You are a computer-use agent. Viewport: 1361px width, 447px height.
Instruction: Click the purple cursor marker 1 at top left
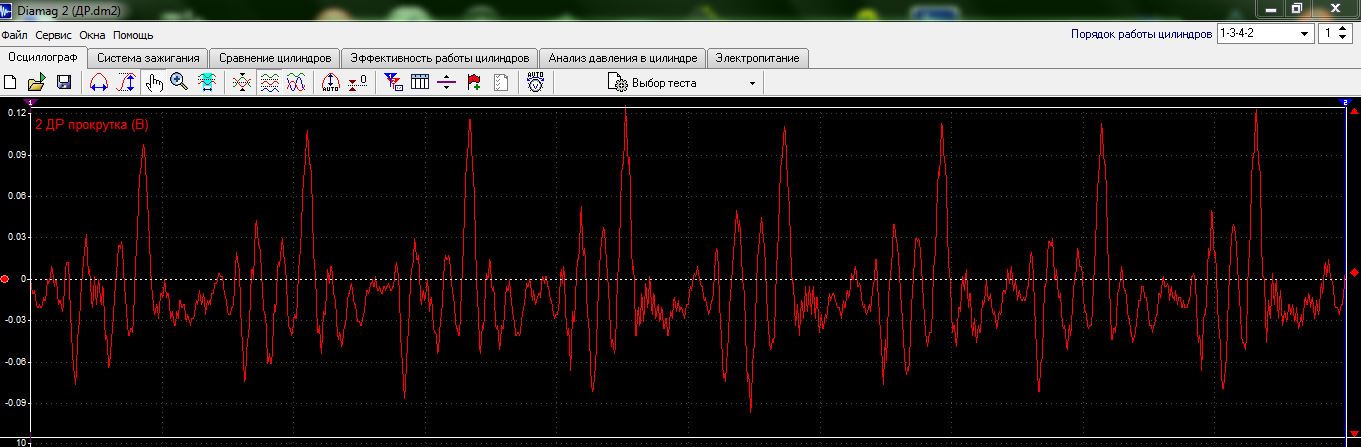tap(31, 103)
